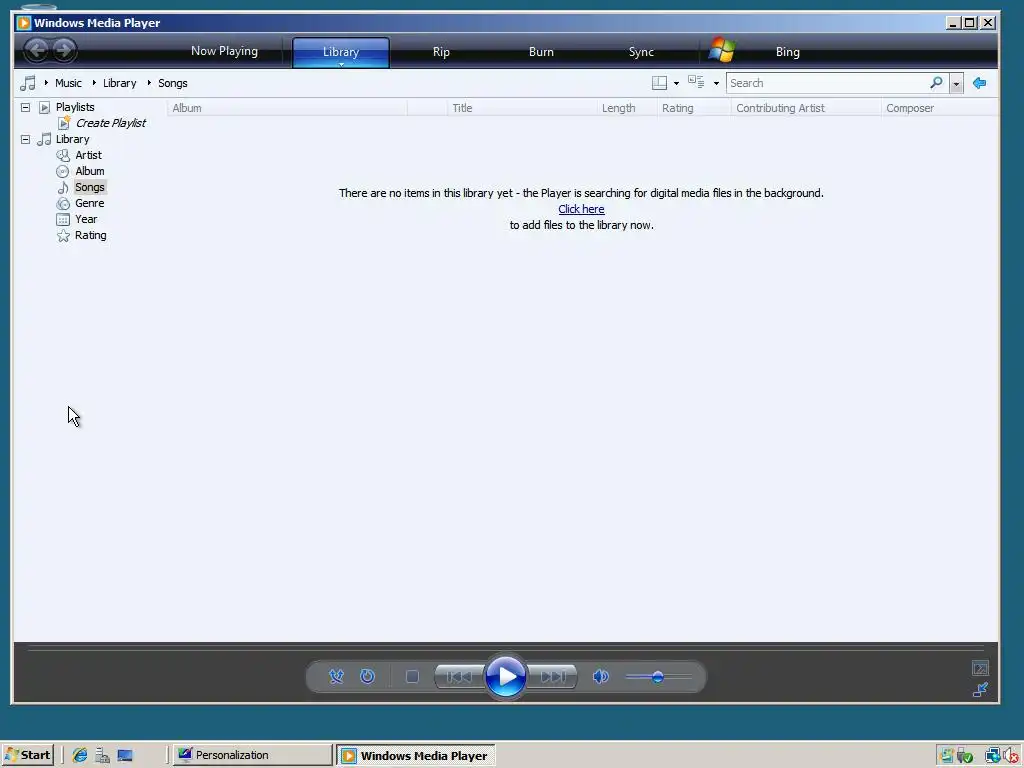Screen dimensions: 1024x768
Task: Select Music in the breadcrumb path
Action: pyautogui.click(x=69, y=83)
